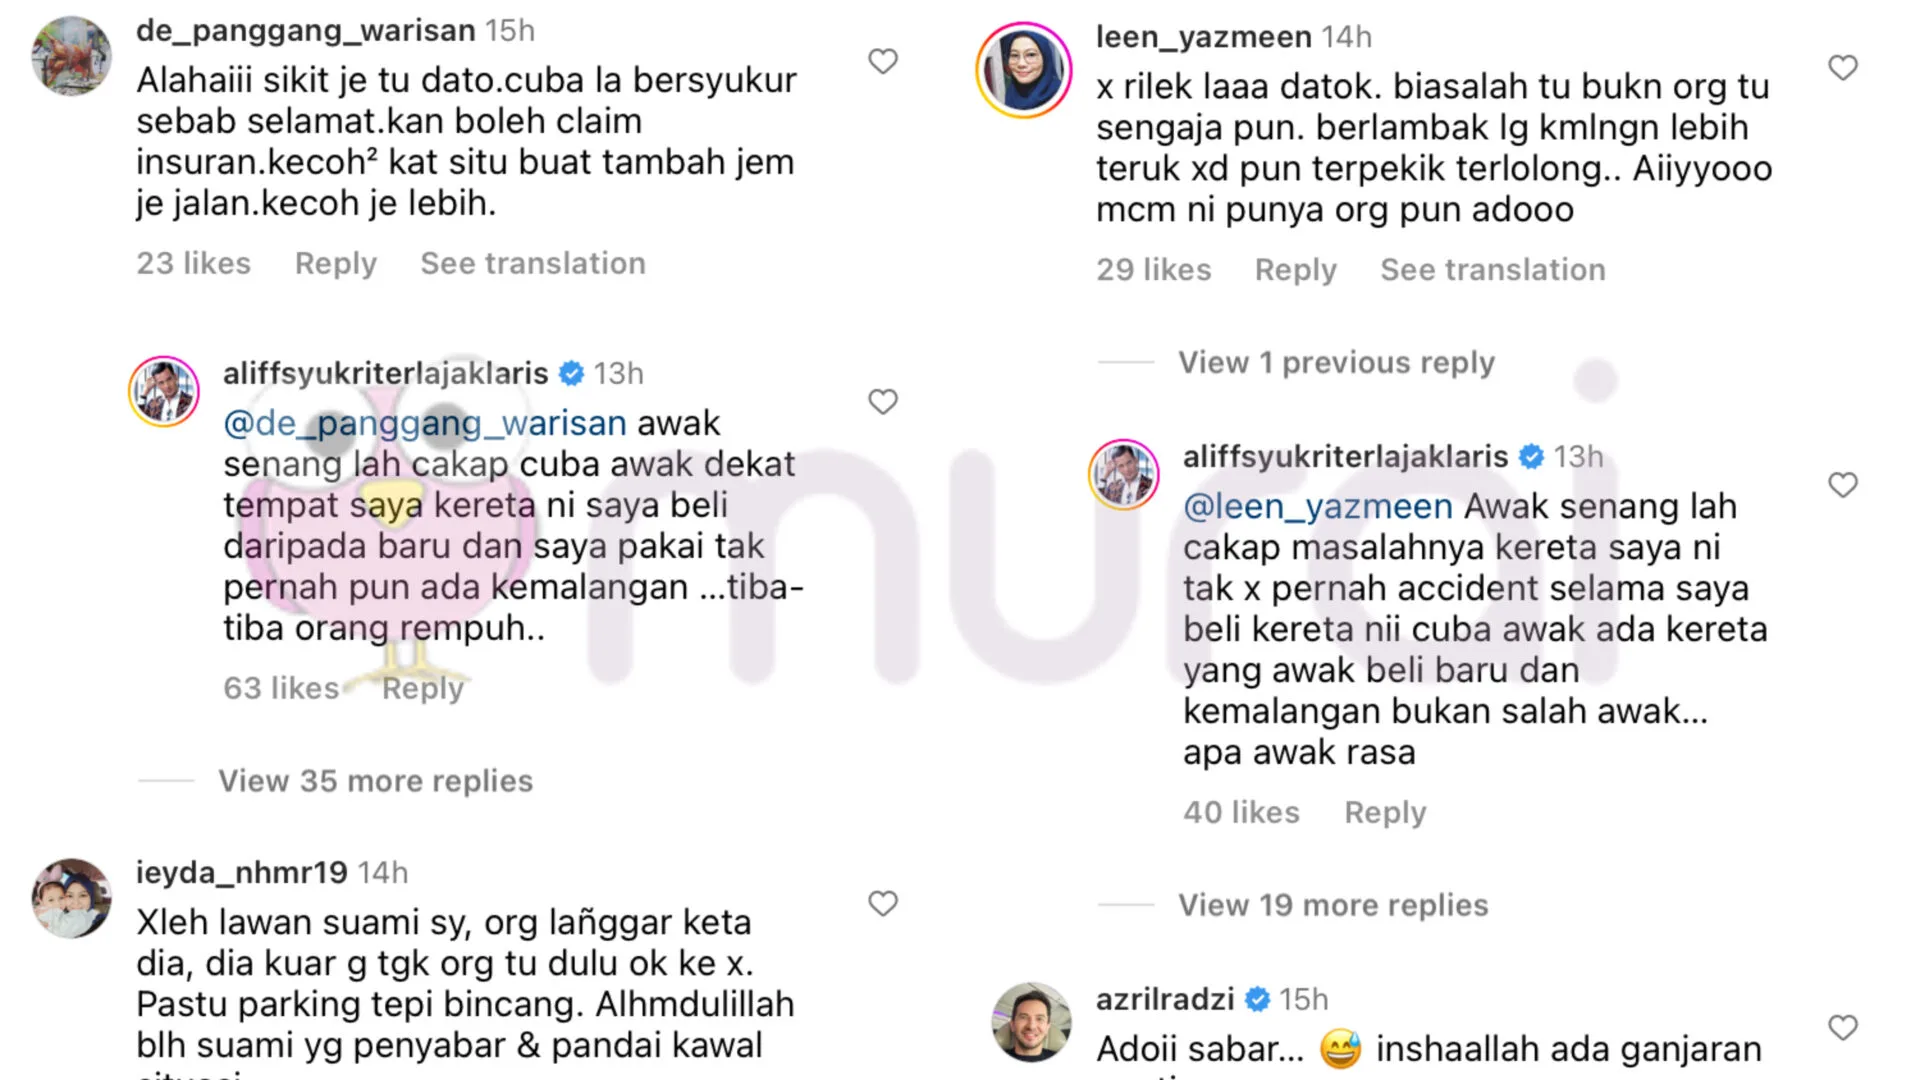Viewport: 1920px width, 1080px height.
Task: See translation of leen_yazmeen's comment
Action: (x=1493, y=269)
